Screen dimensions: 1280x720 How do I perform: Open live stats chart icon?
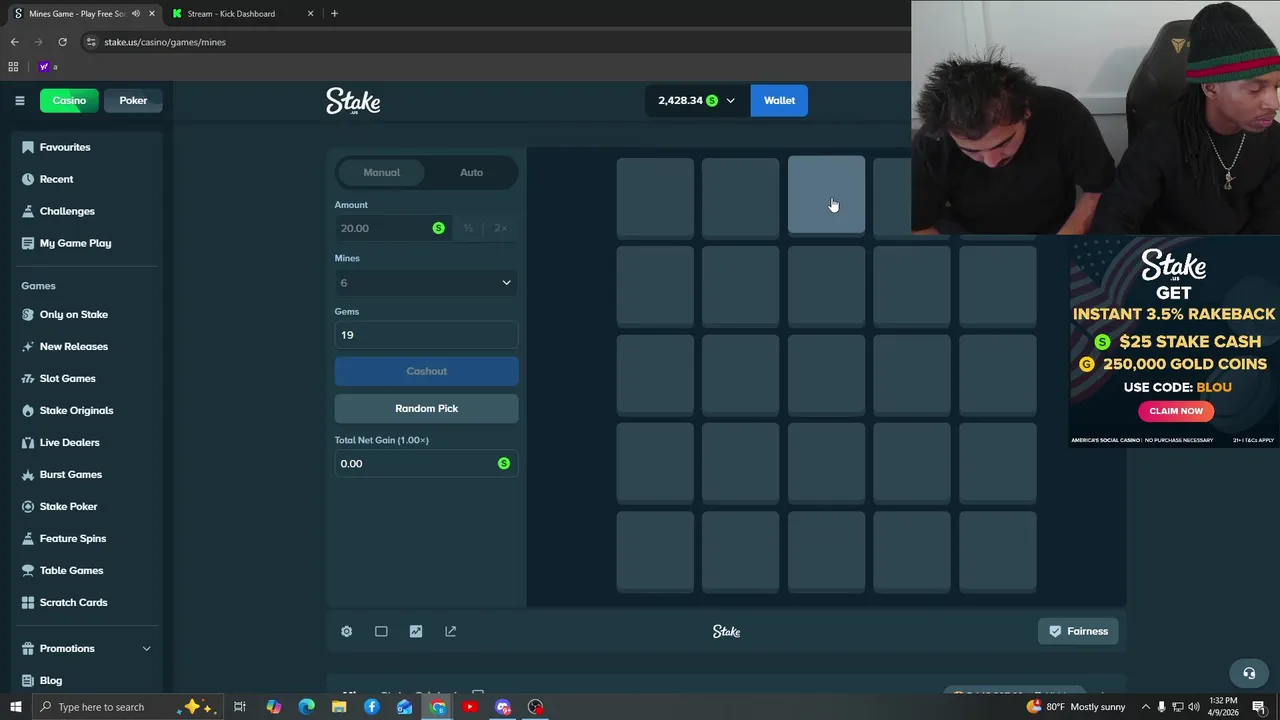416,631
